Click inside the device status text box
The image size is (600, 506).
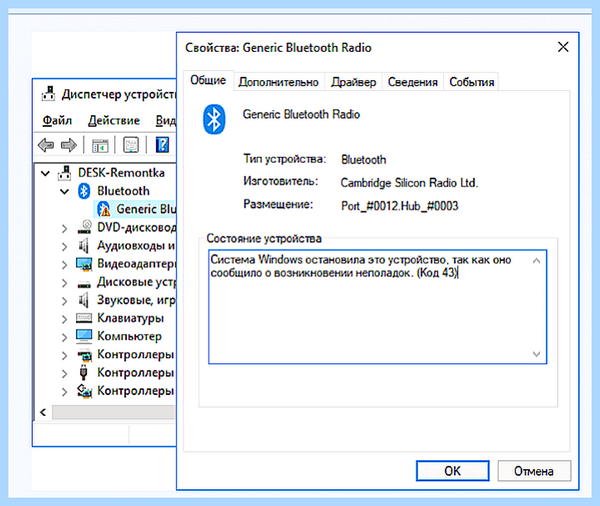click(x=377, y=307)
